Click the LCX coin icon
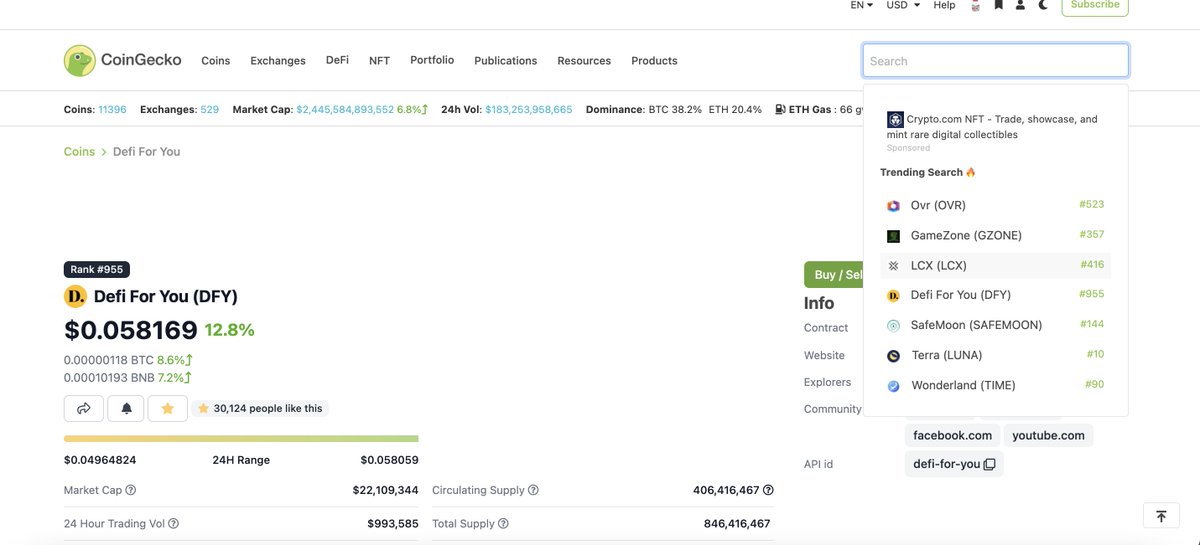This screenshot has width=1200, height=545. 894,266
